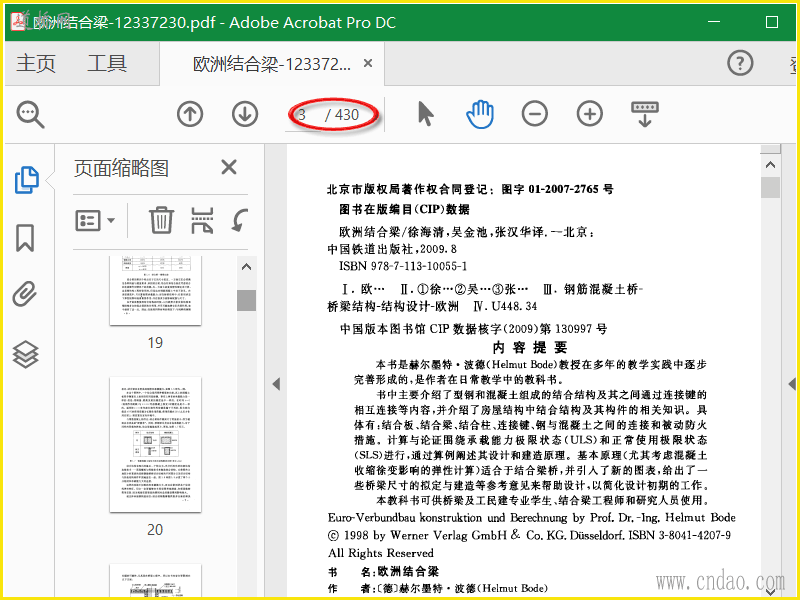Screen dimensions: 800x600
Task: Click the thumbnail pane scrollbar handle
Action: pos(246,300)
